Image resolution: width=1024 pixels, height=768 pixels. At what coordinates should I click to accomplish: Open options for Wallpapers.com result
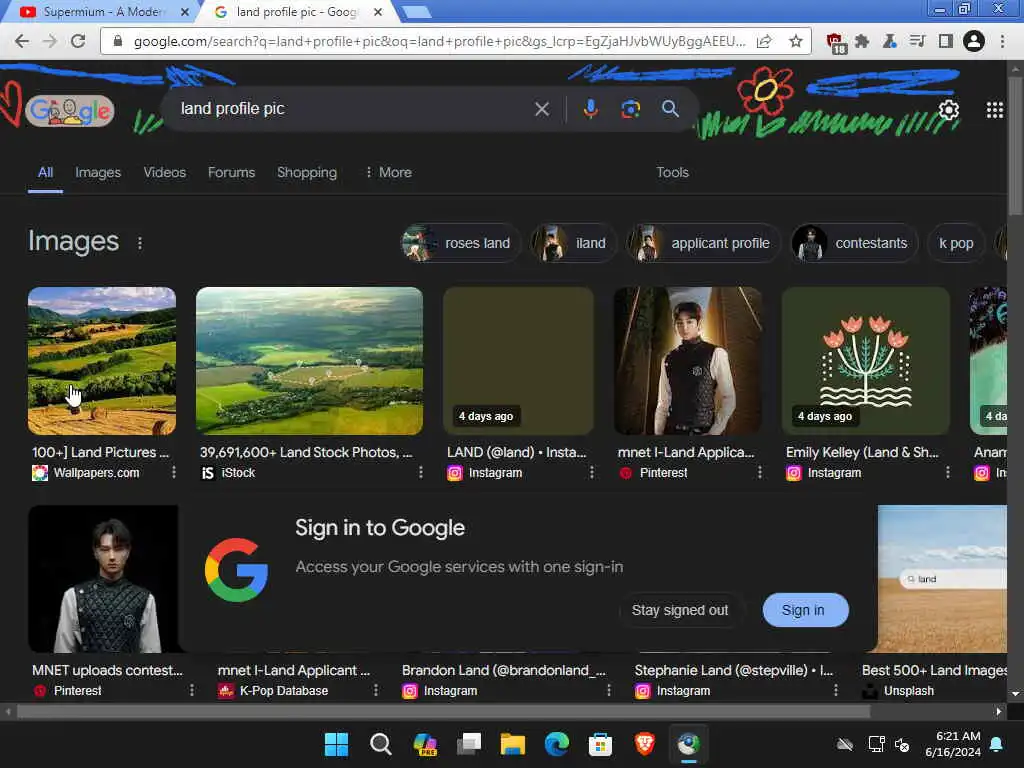pos(174,472)
